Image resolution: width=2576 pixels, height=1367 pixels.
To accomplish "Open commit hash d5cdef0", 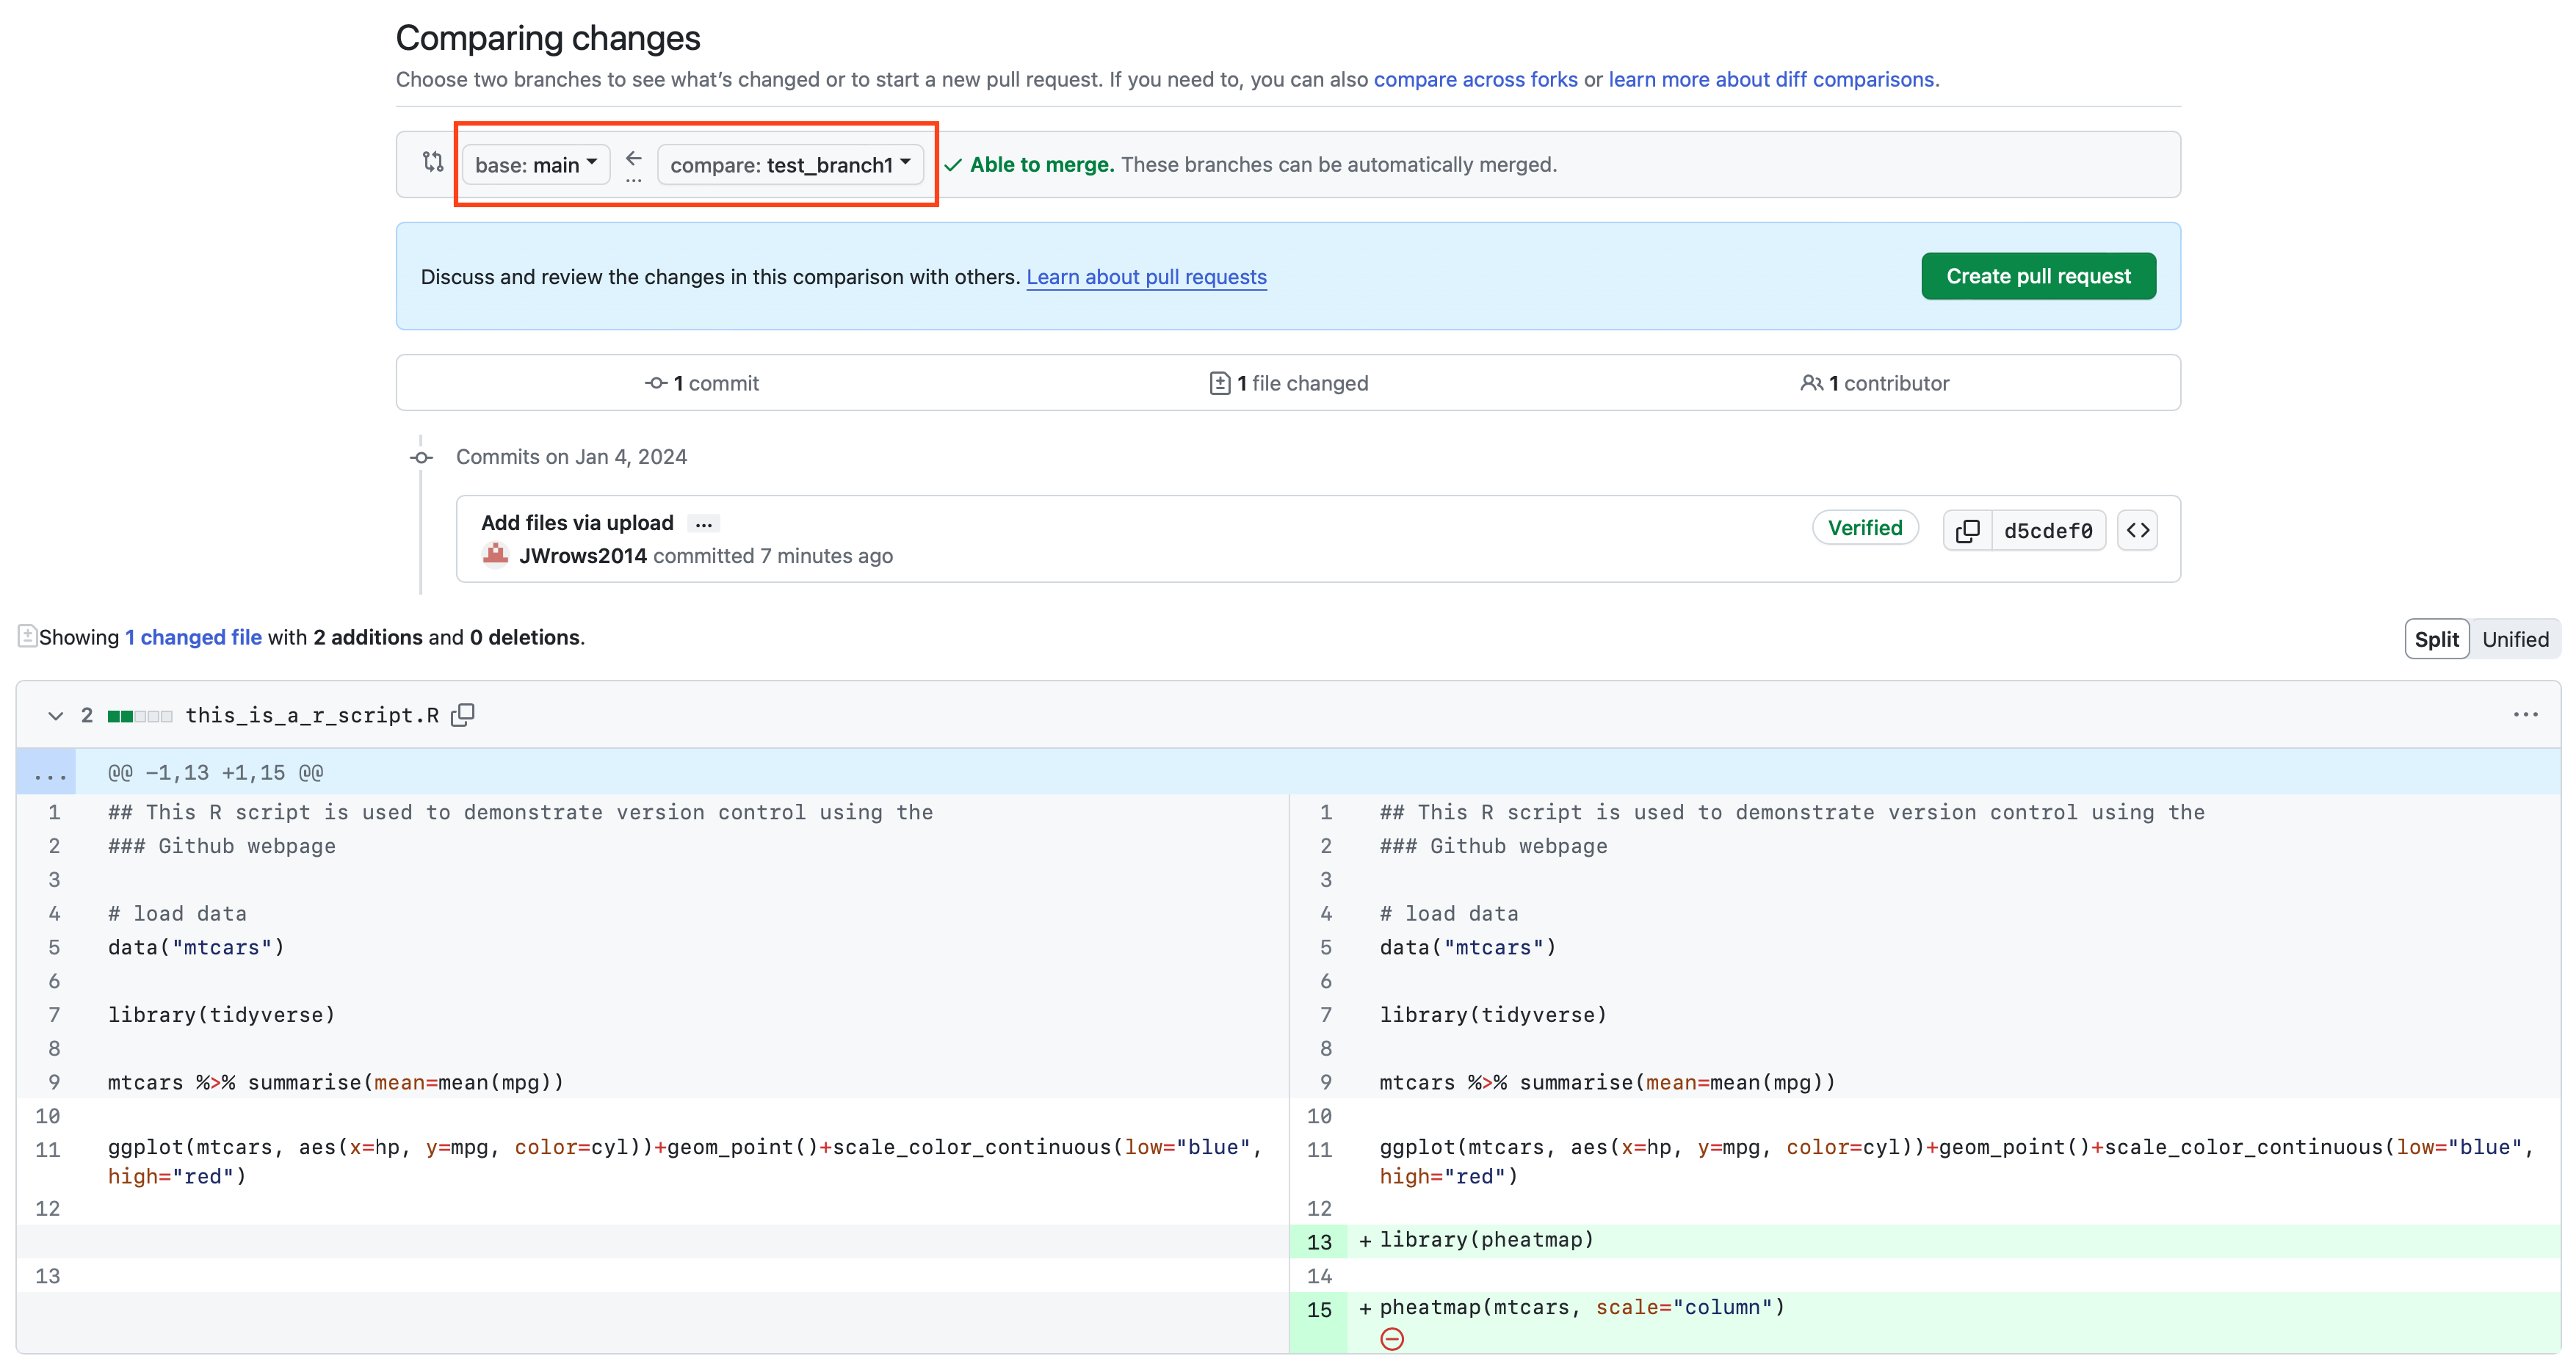I will point(2047,531).
